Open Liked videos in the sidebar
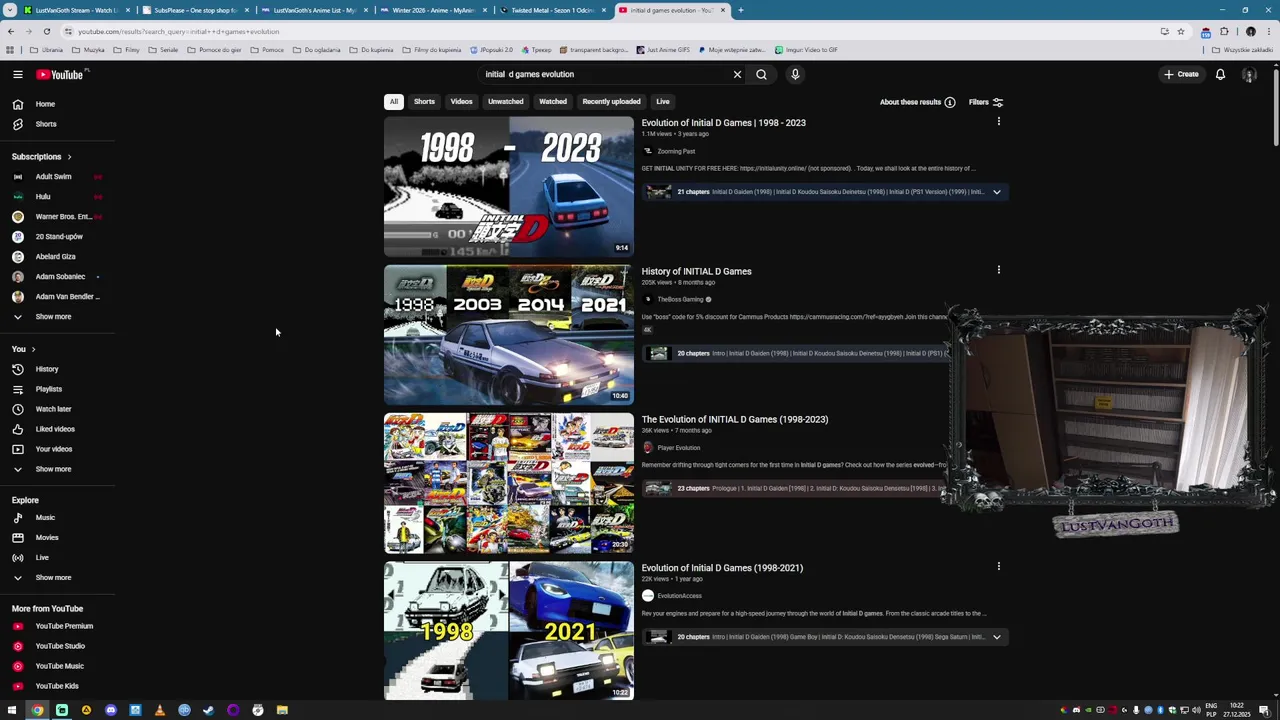Viewport: 1280px width, 720px height. click(x=55, y=429)
